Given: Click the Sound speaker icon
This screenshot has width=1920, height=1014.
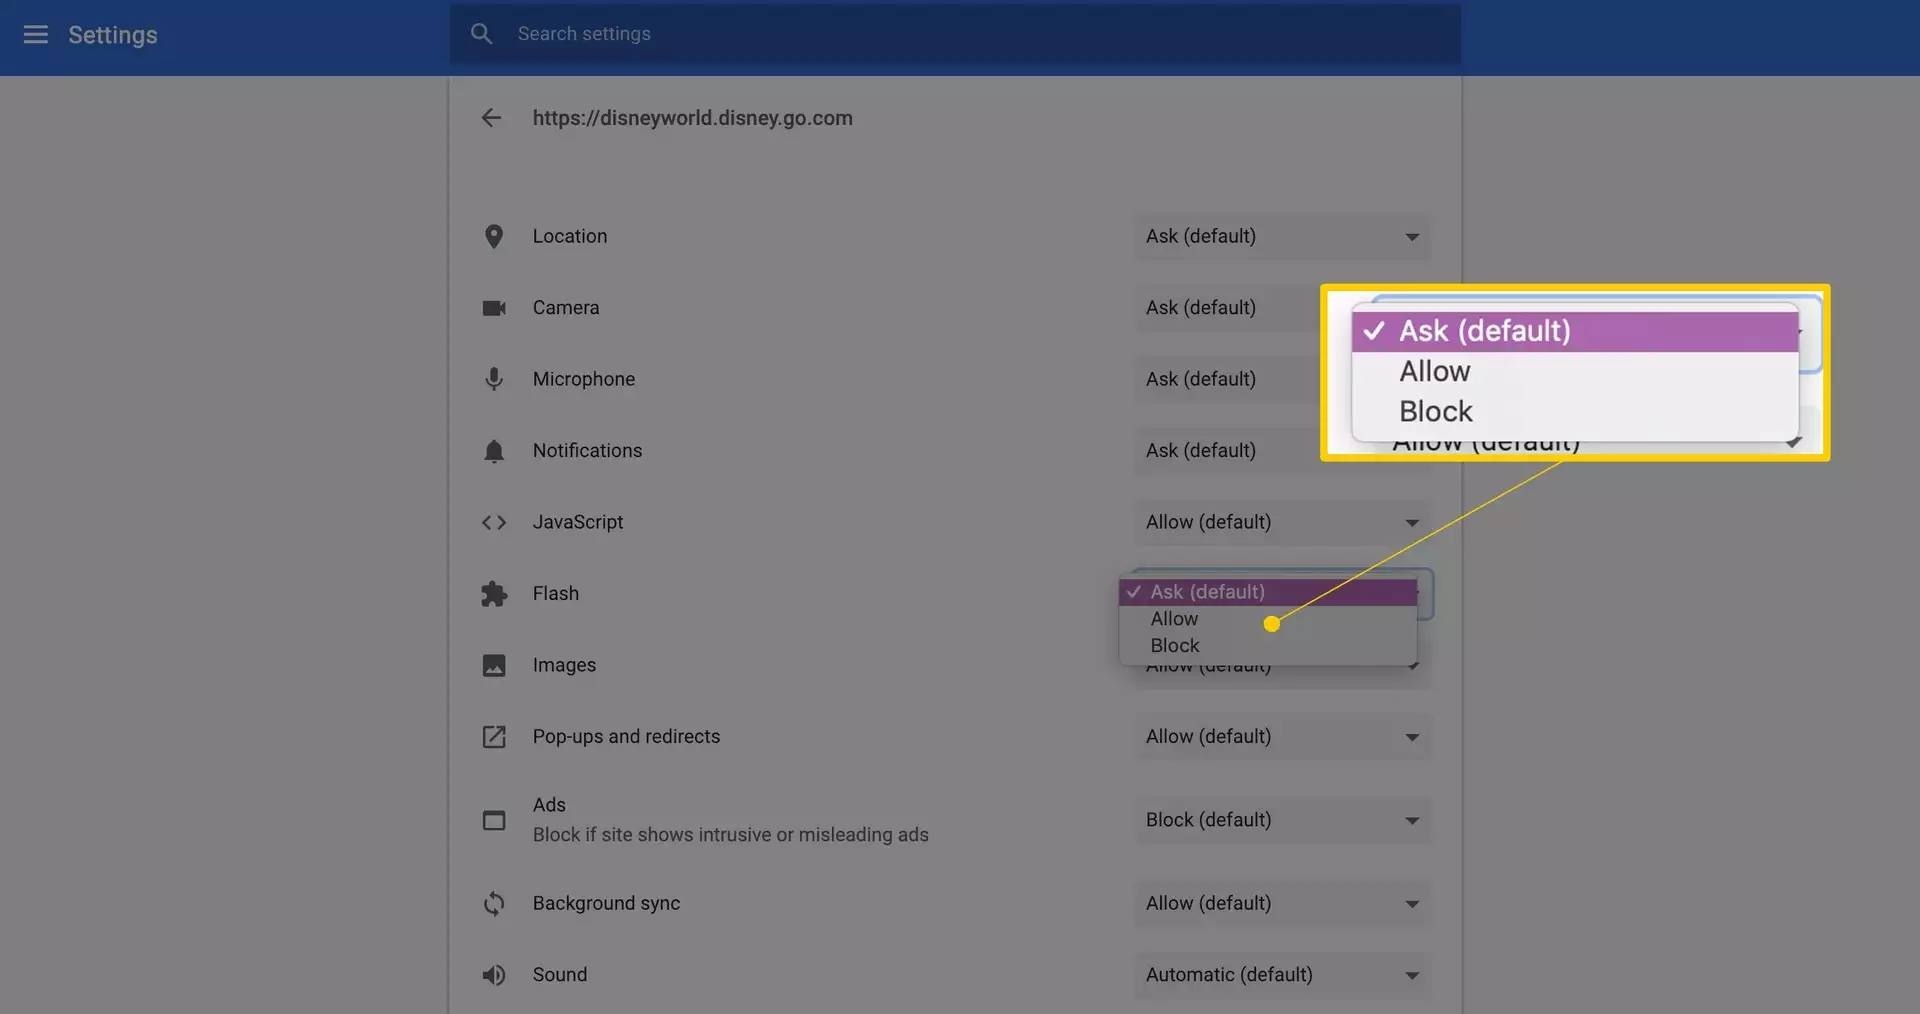Looking at the screenshot, I should pos(494,975).
